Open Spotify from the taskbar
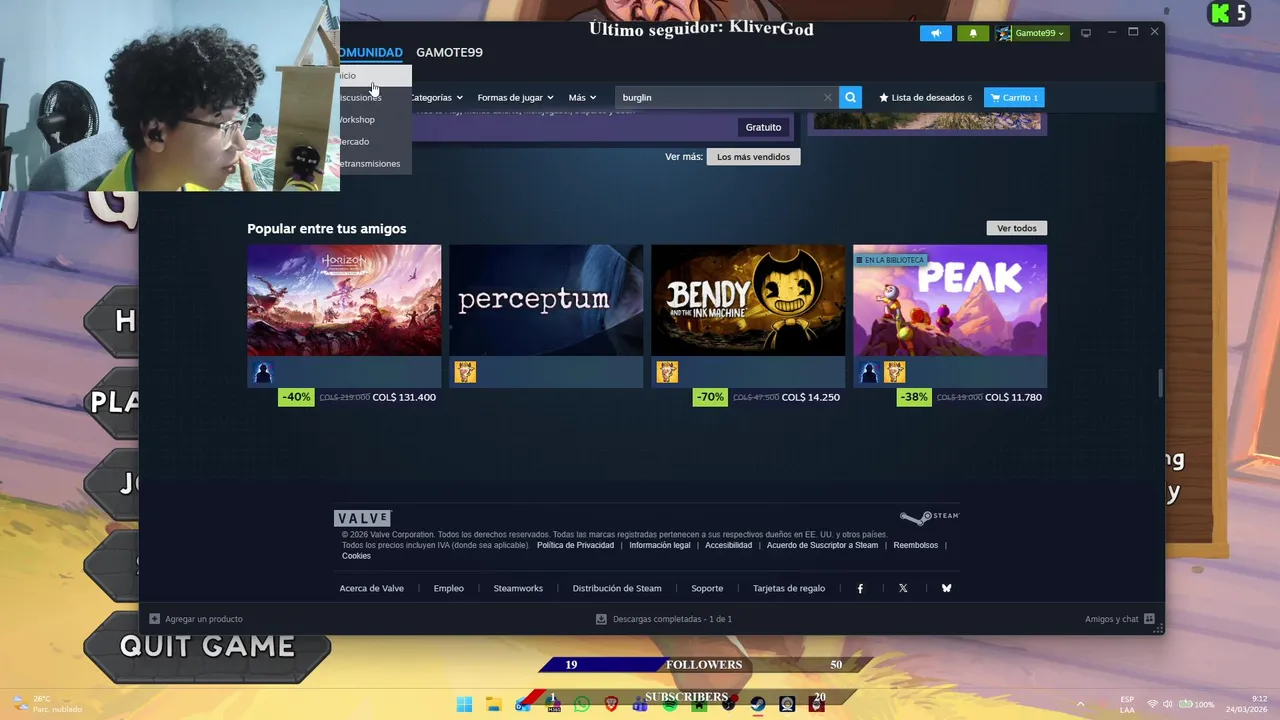Screen dimensions: 1280x720 (x=670, y=704)
